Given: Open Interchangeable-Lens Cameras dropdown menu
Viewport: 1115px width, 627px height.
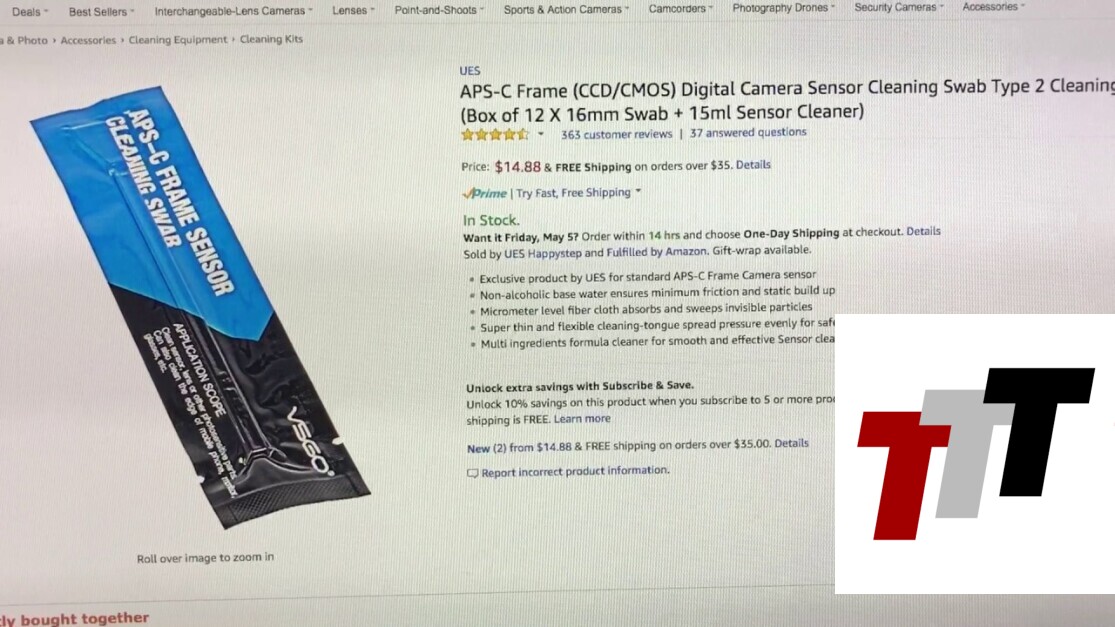Looking at the screenshot, I should [x=233, y=11].
